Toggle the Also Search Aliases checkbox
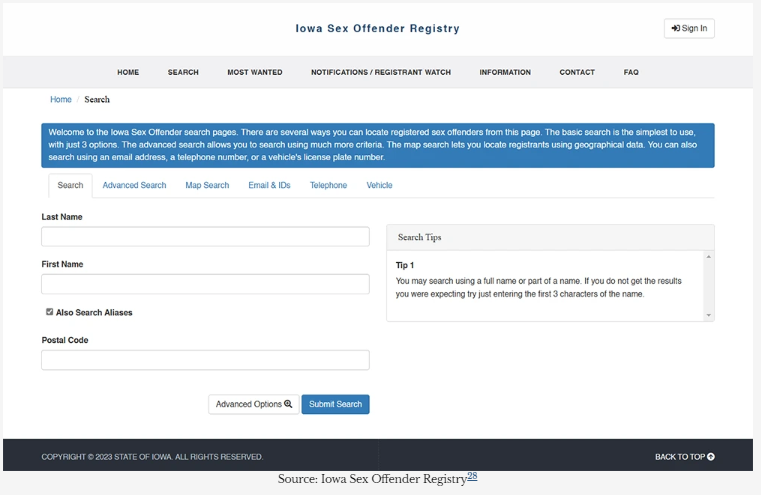The height and width of the screenshot is (495, 761). pos(50,312)
